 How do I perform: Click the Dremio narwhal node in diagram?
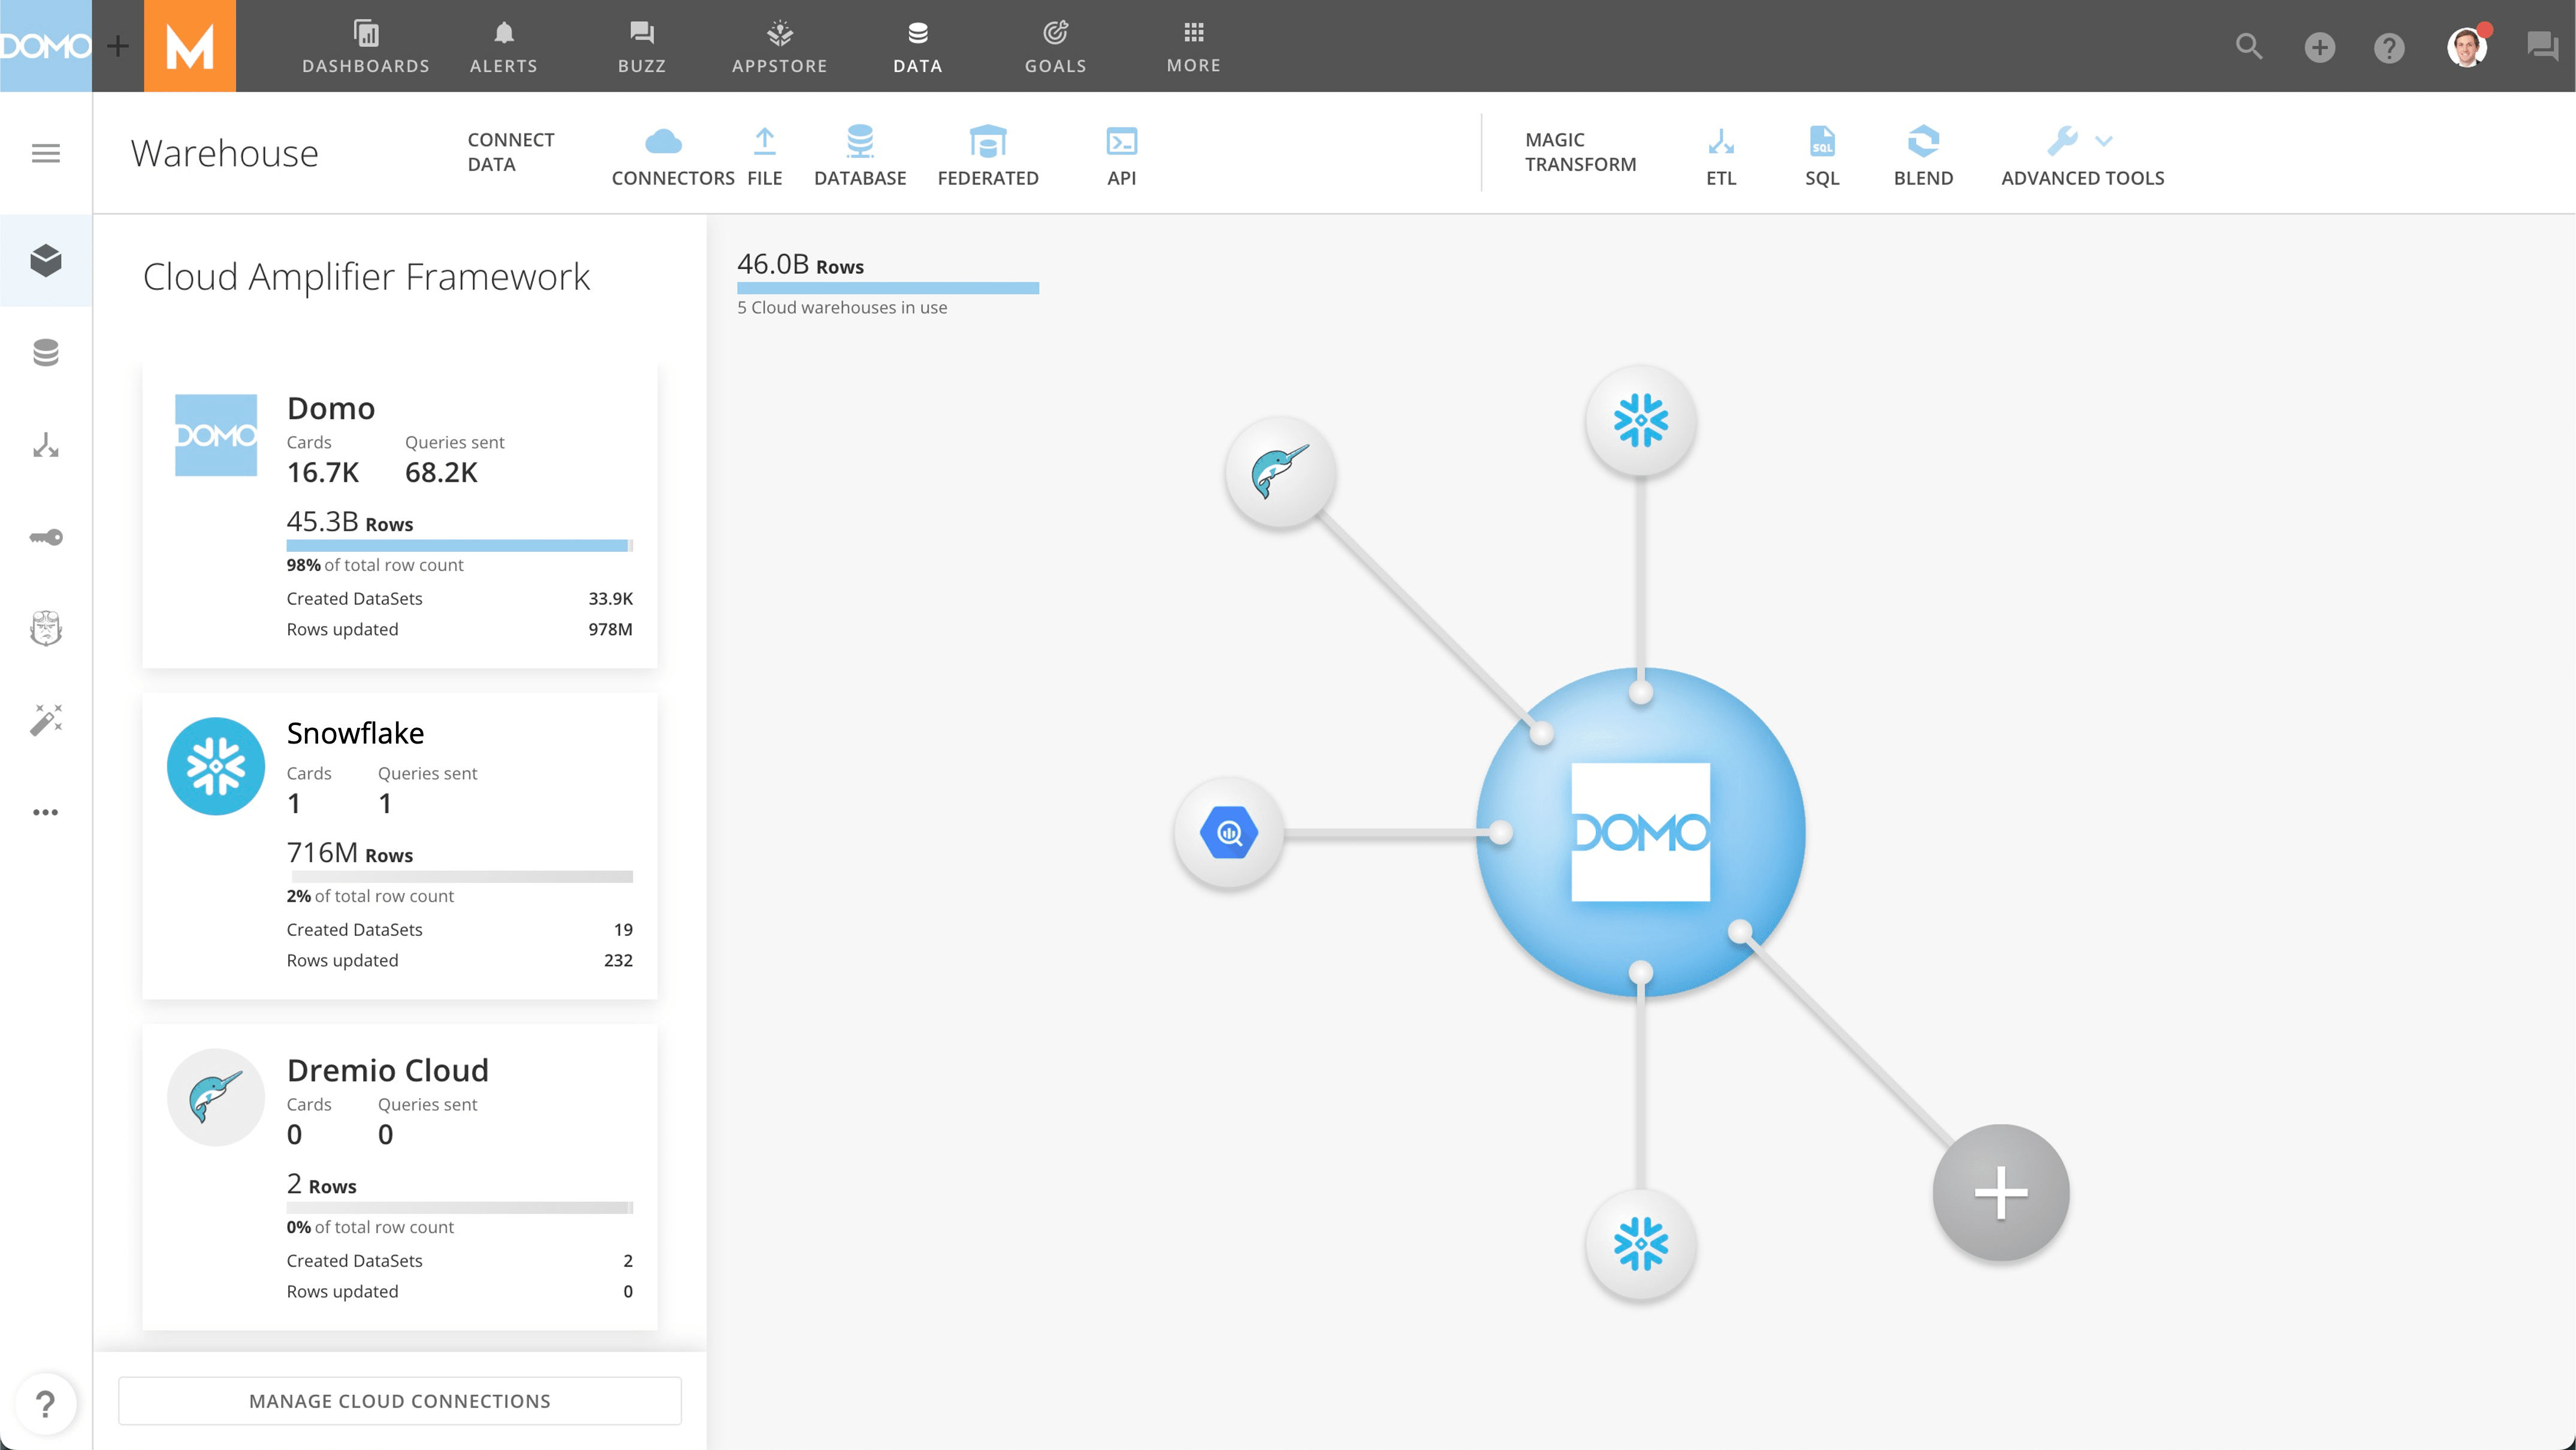(1280, 472)
